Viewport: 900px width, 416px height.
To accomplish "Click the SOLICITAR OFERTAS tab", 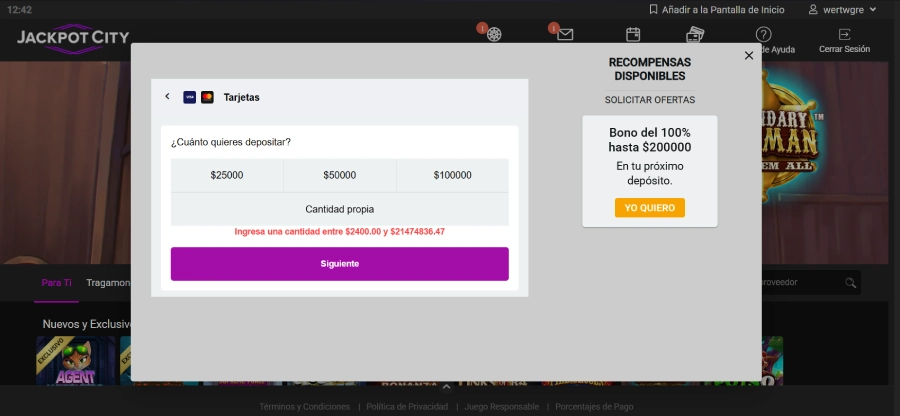I will coord(650,100).
